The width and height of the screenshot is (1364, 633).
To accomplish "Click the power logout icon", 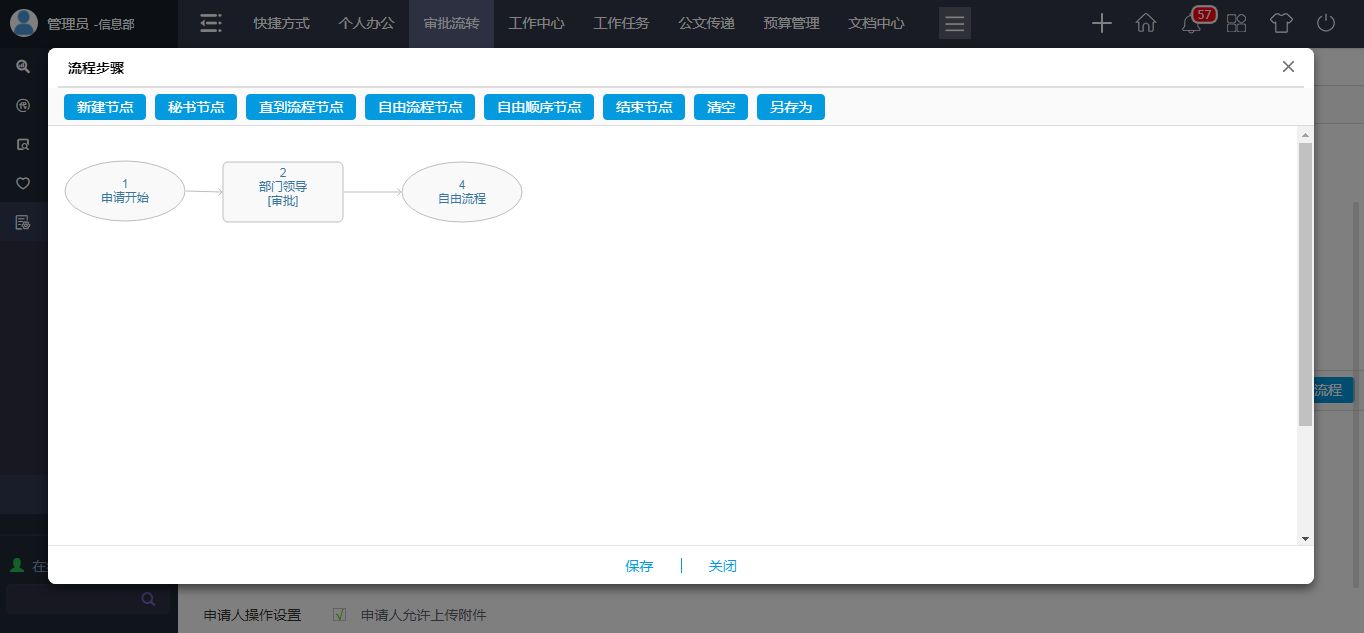I will coord(1326,23).
